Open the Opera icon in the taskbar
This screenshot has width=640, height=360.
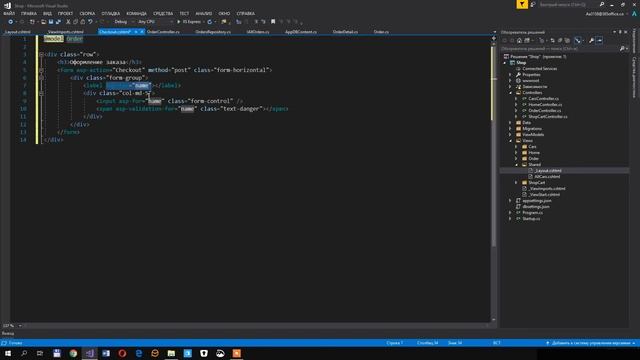122,353
